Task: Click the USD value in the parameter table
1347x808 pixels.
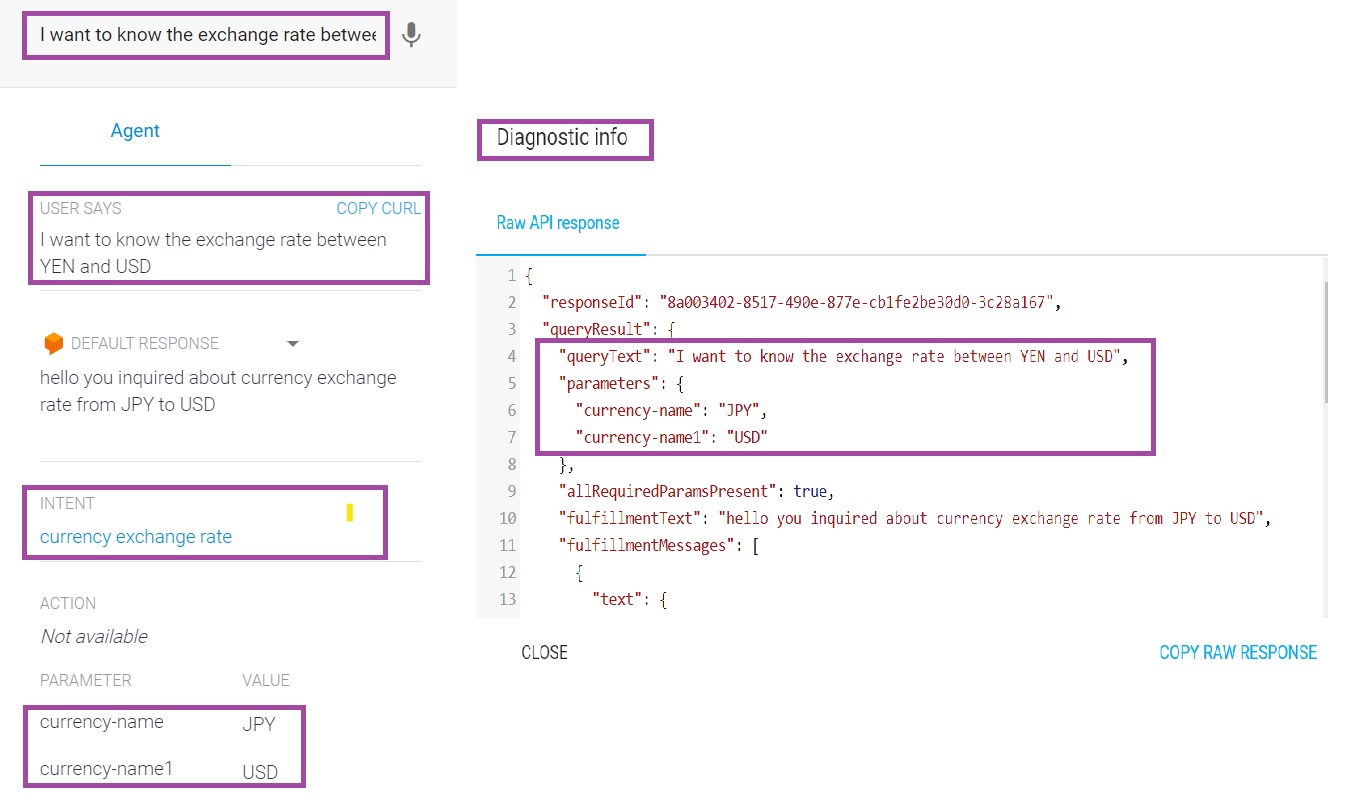Action: point(260,772)
